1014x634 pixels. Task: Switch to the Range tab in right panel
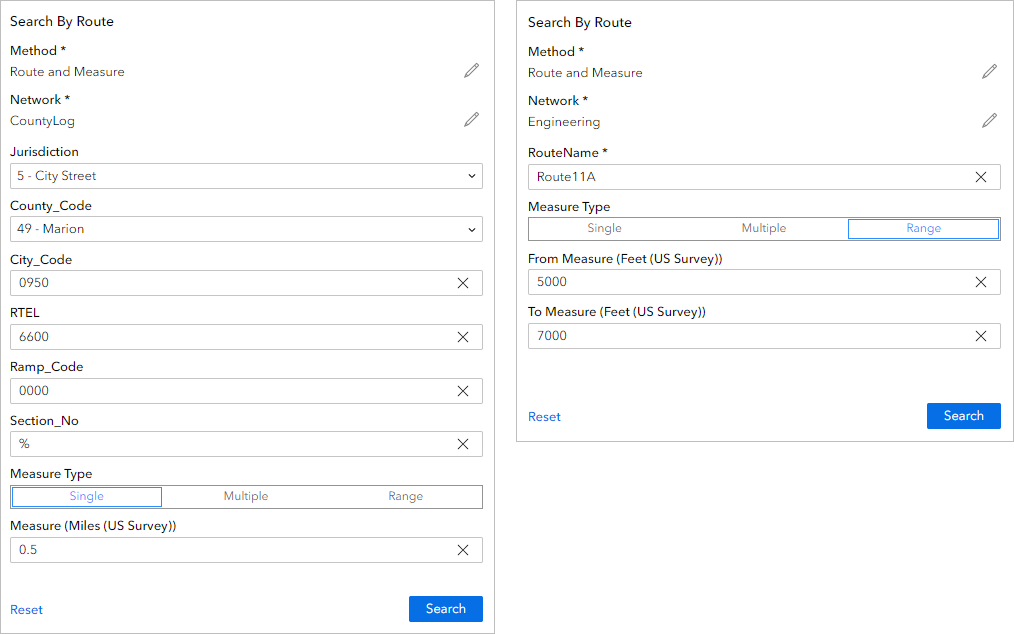tap(922, 228)
